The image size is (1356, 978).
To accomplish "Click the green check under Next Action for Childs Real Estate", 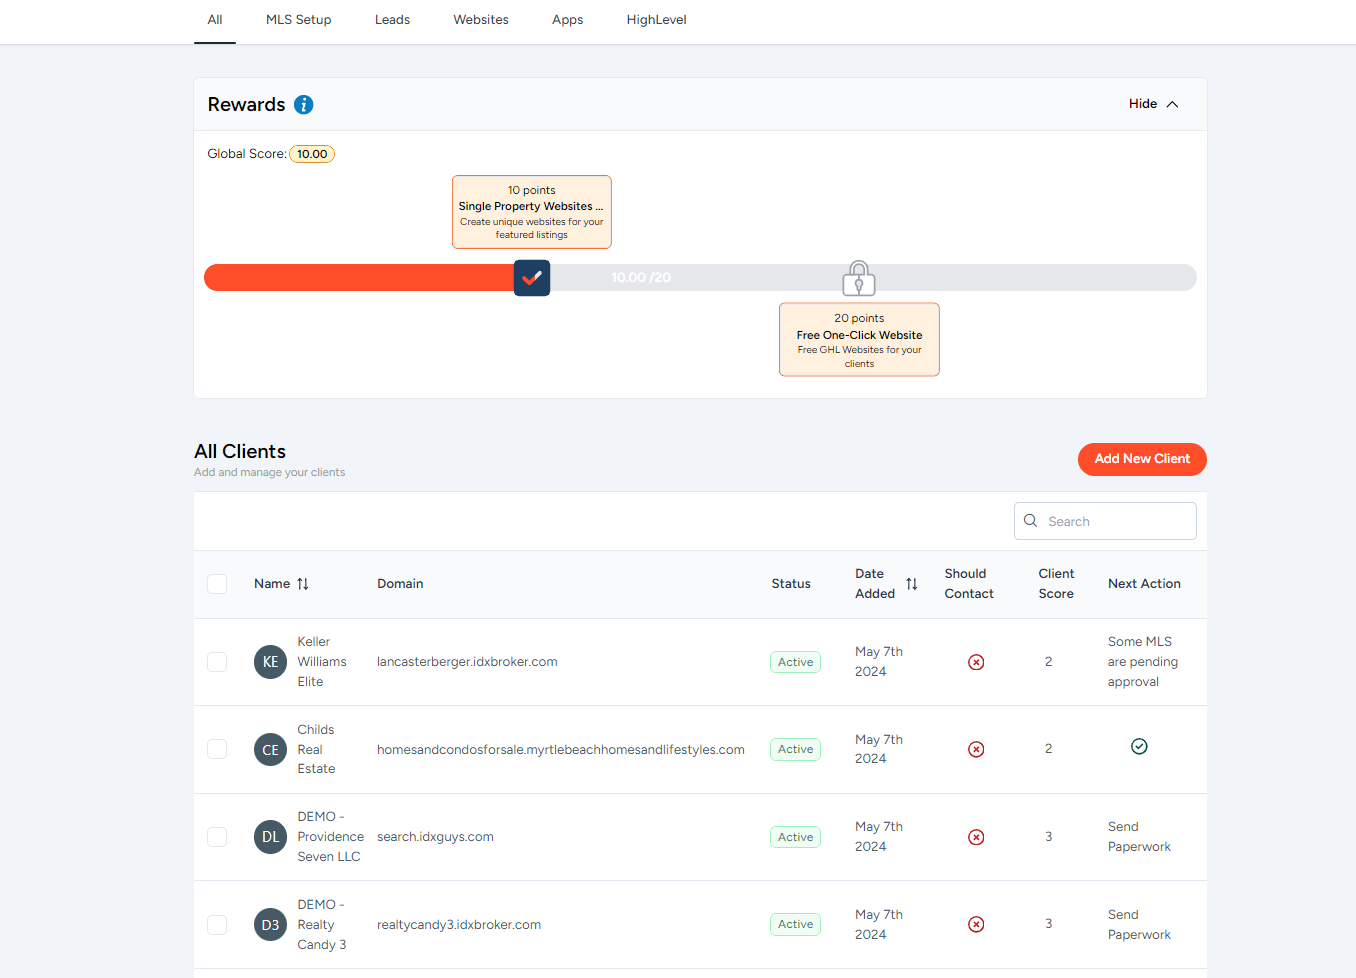I will point(1139,745).
